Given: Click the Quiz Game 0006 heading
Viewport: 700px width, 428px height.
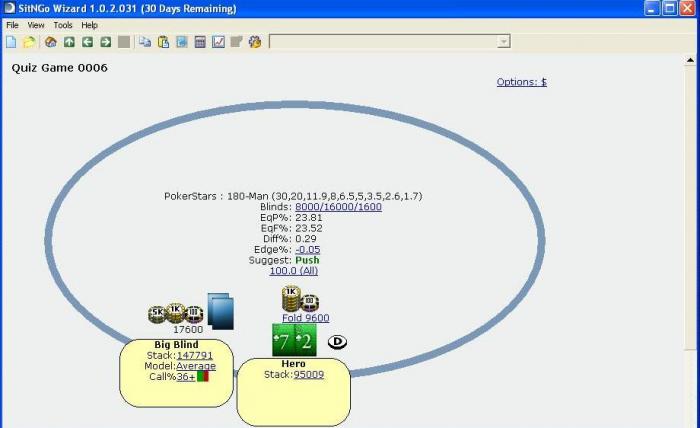Looking at the screenshot, I should (59, 68).
